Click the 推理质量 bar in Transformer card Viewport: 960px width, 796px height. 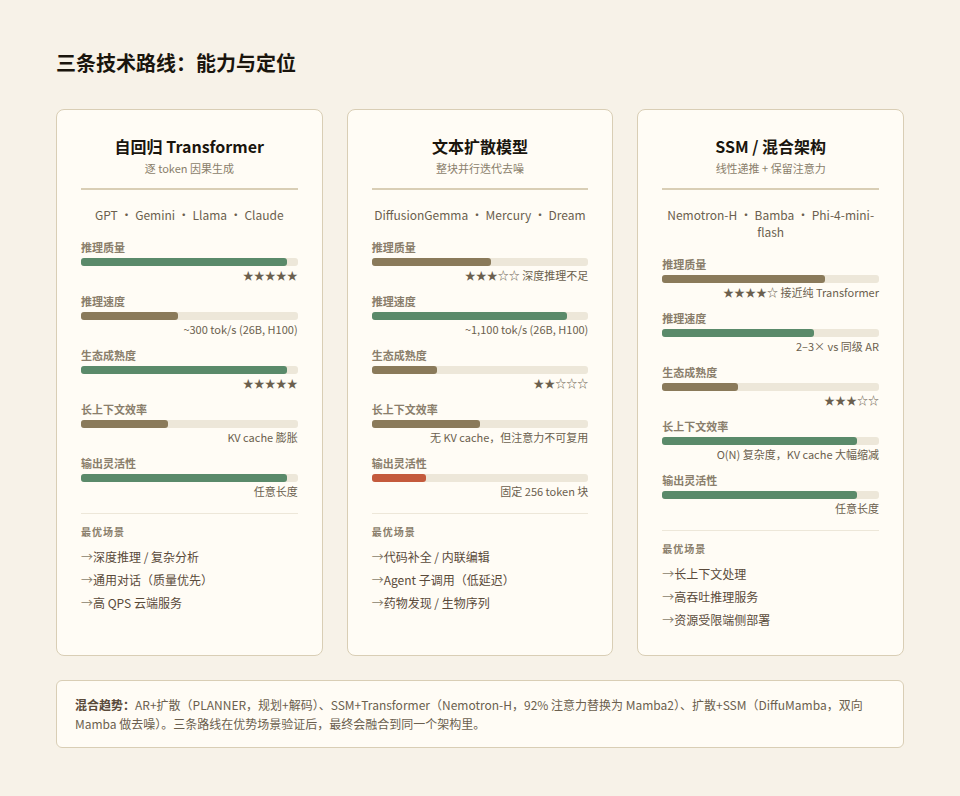[x=189, y=262]
